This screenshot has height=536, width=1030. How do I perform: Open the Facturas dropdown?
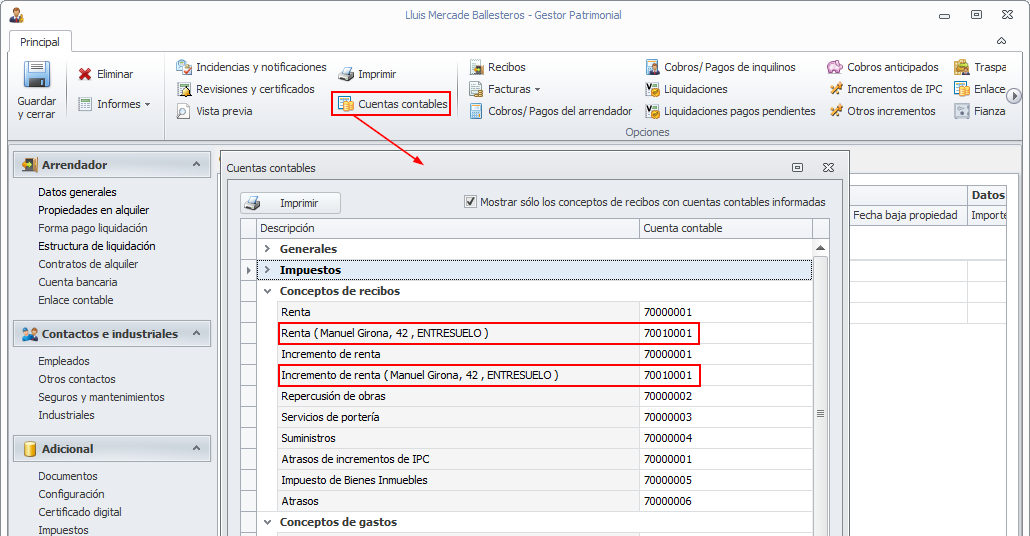point(504,89)
